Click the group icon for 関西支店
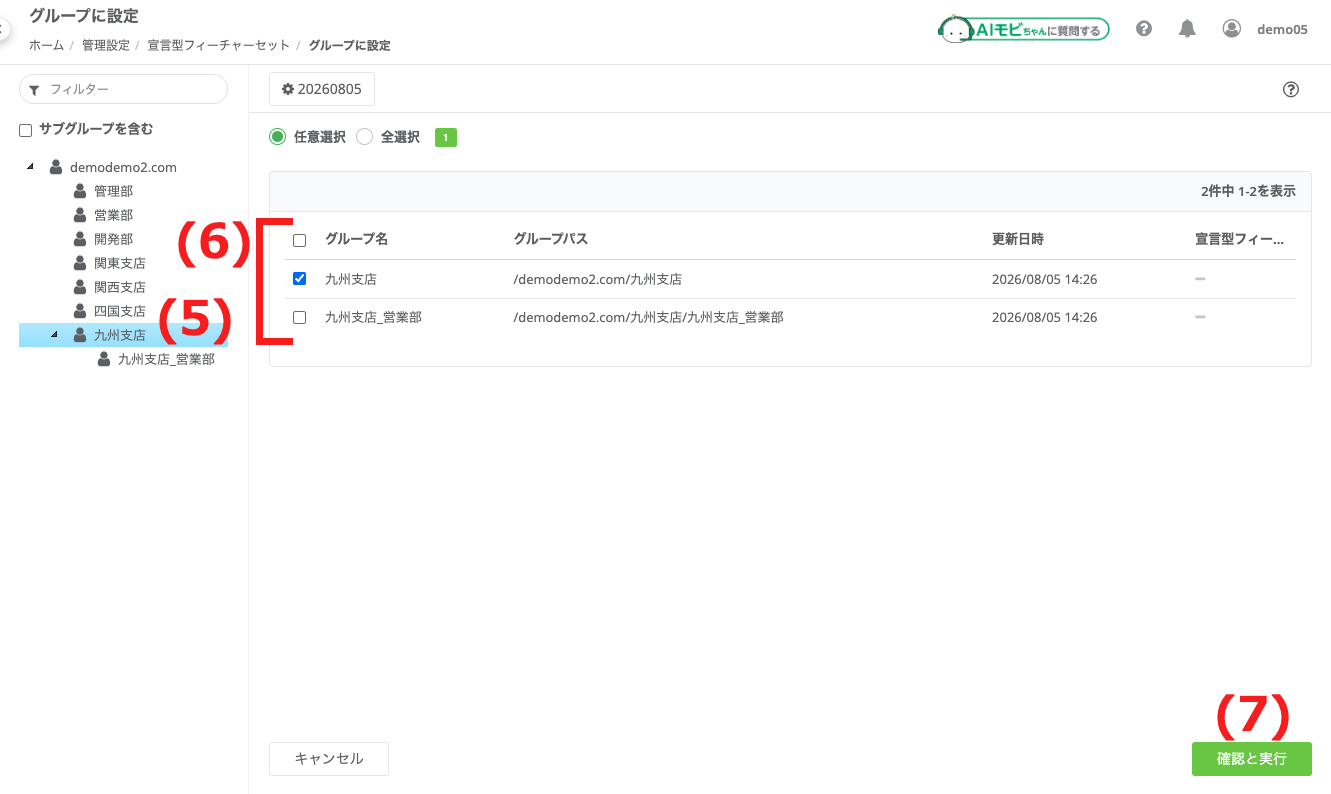Image resolution: width=1331 pixels, height=794 pixels. [81, 287]
